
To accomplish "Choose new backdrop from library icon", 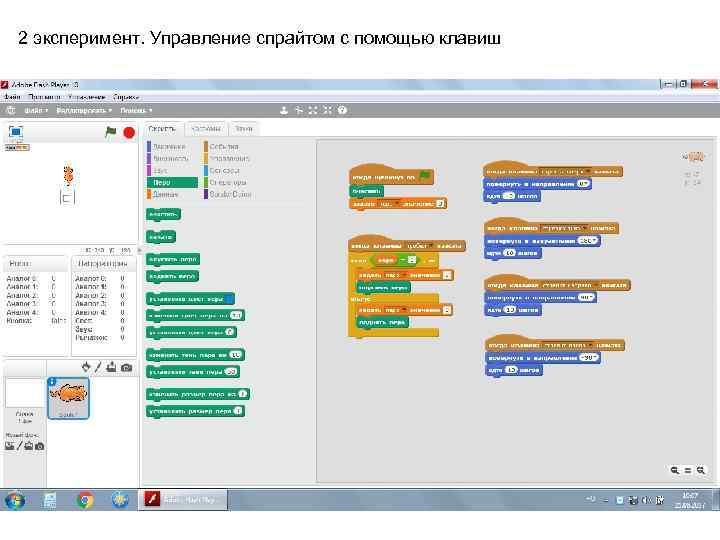I will [x=10, y=445].
